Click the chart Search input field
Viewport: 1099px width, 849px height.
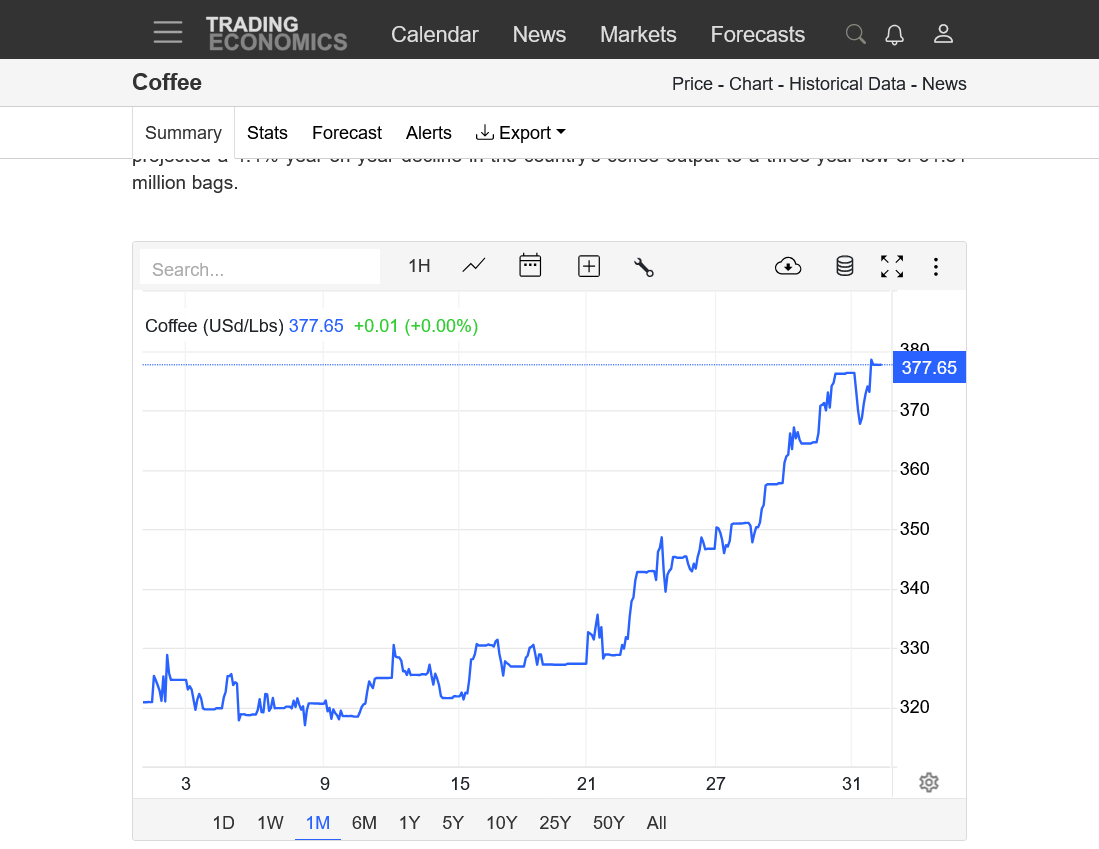(x=260, y=269)
